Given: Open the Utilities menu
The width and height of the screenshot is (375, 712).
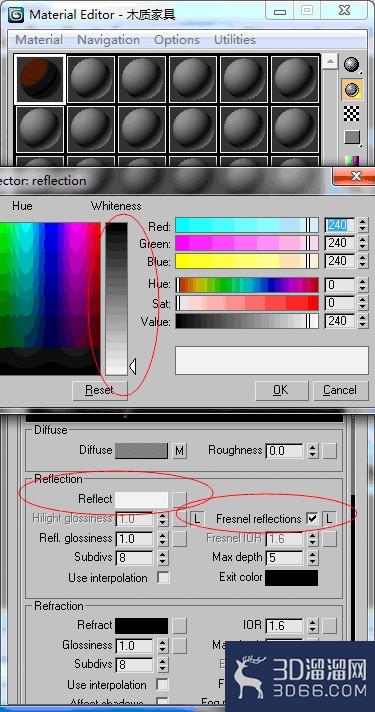Looking at the screenshot, I should 235,40.
